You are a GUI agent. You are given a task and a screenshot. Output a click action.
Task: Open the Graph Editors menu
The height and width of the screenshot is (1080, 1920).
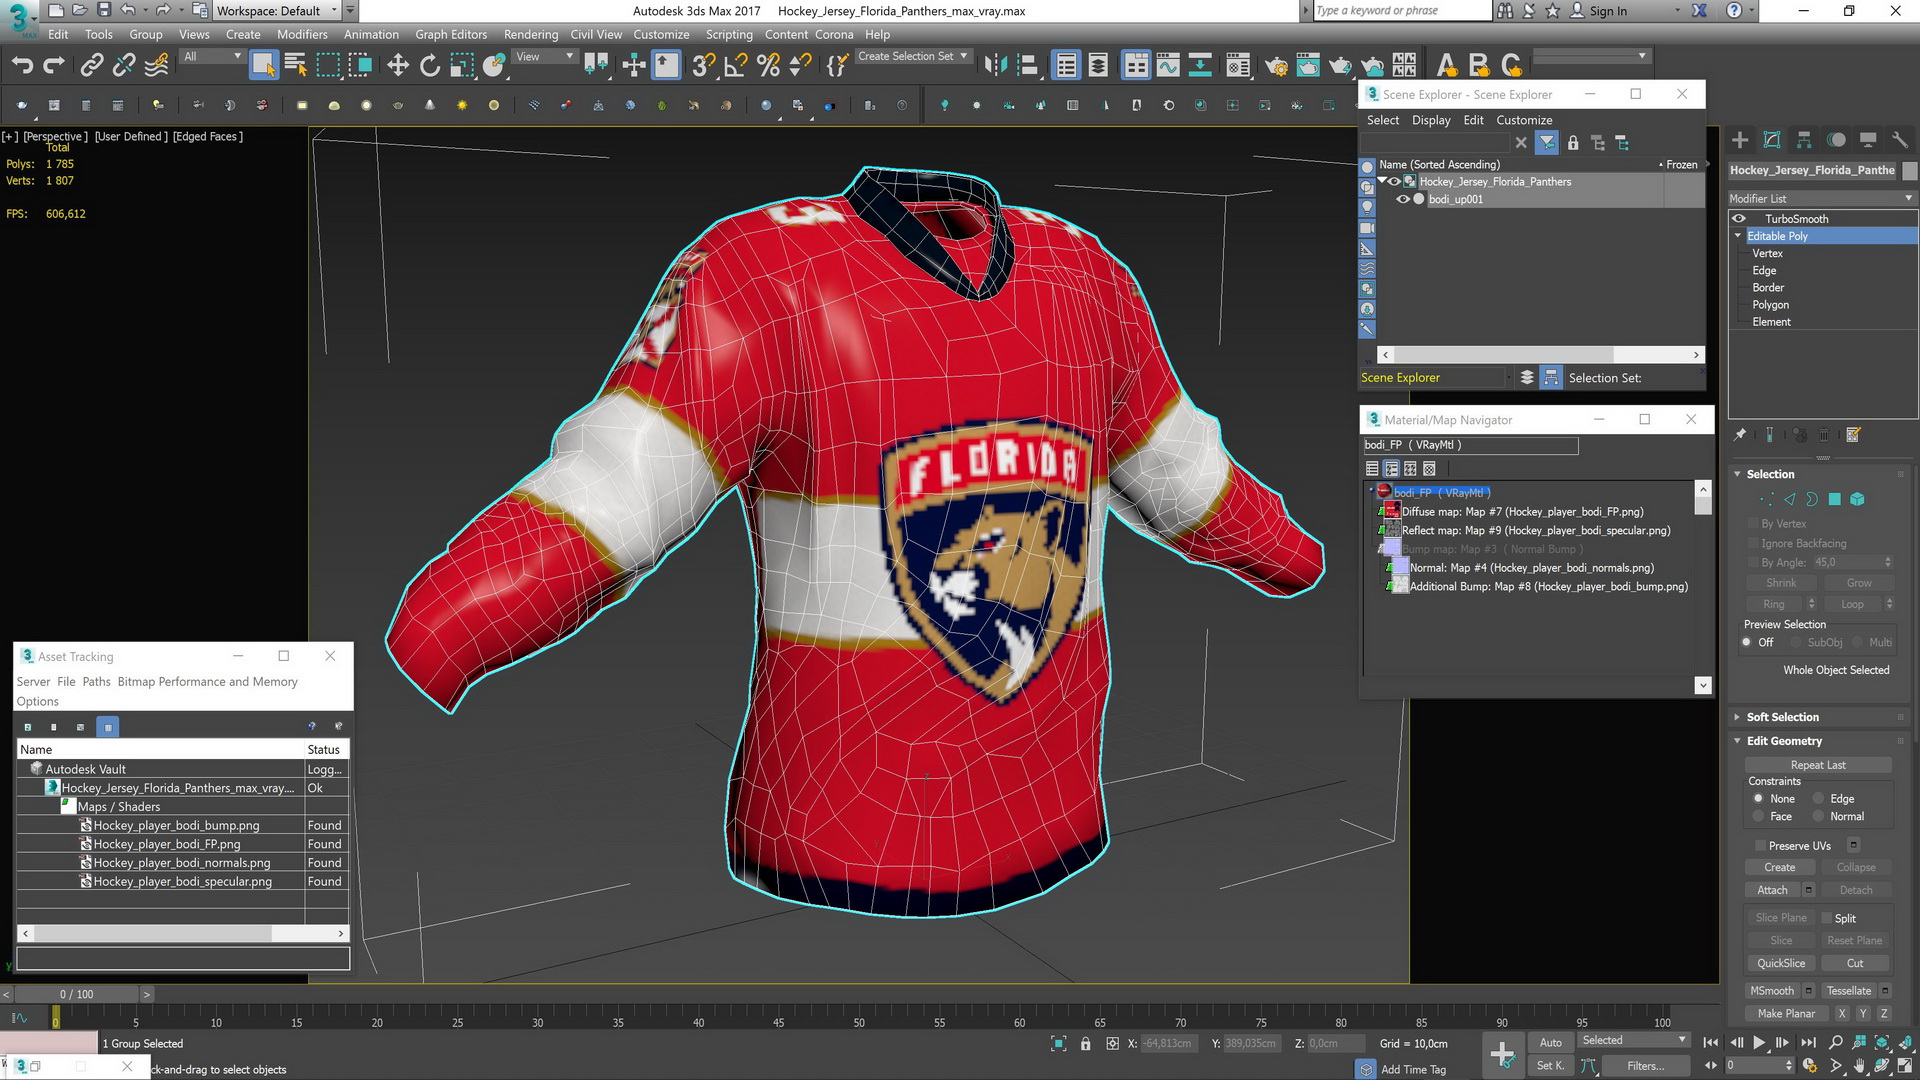point(451,34)
